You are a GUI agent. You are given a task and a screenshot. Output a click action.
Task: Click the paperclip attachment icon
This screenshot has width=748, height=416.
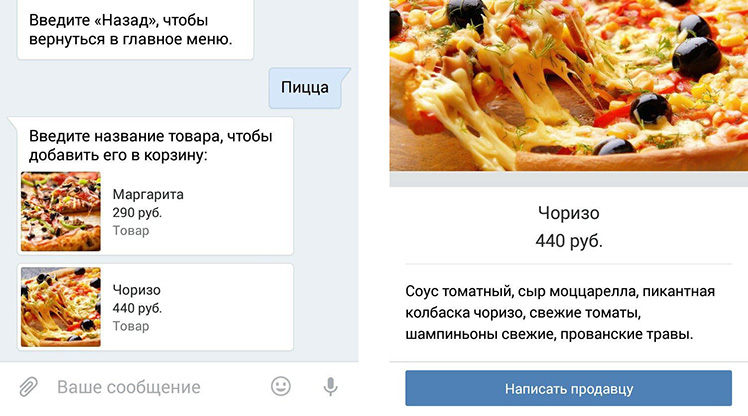coord(28,386)
